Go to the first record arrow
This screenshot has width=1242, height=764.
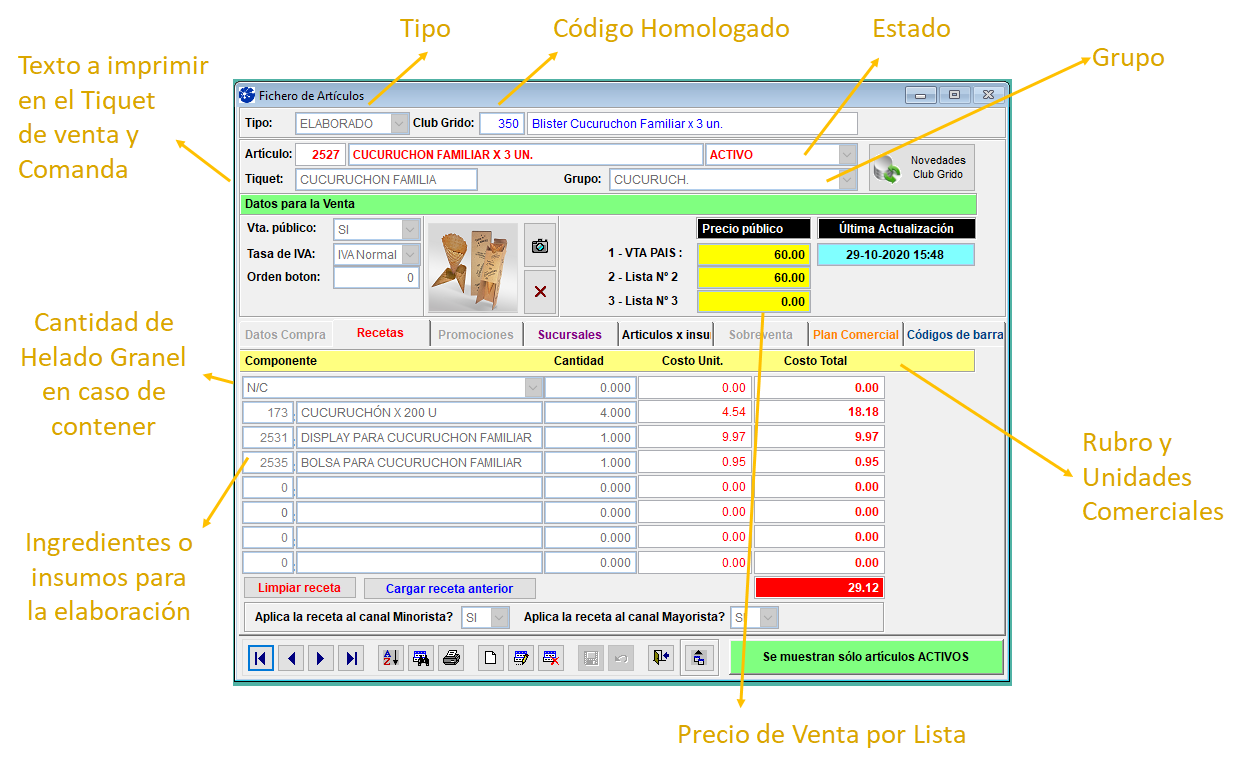[261, 658]
